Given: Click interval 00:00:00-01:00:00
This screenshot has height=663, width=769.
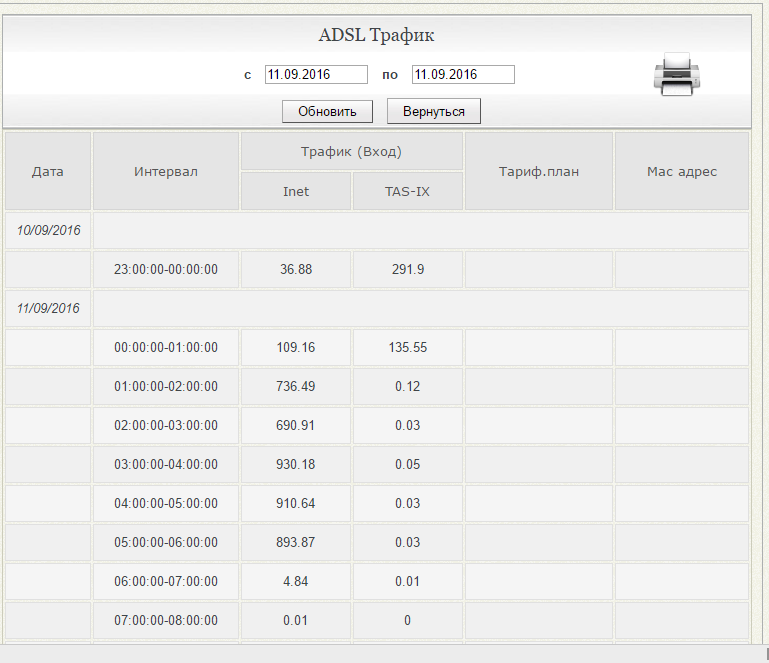Looking at the screenshot, I should (166, 347).
